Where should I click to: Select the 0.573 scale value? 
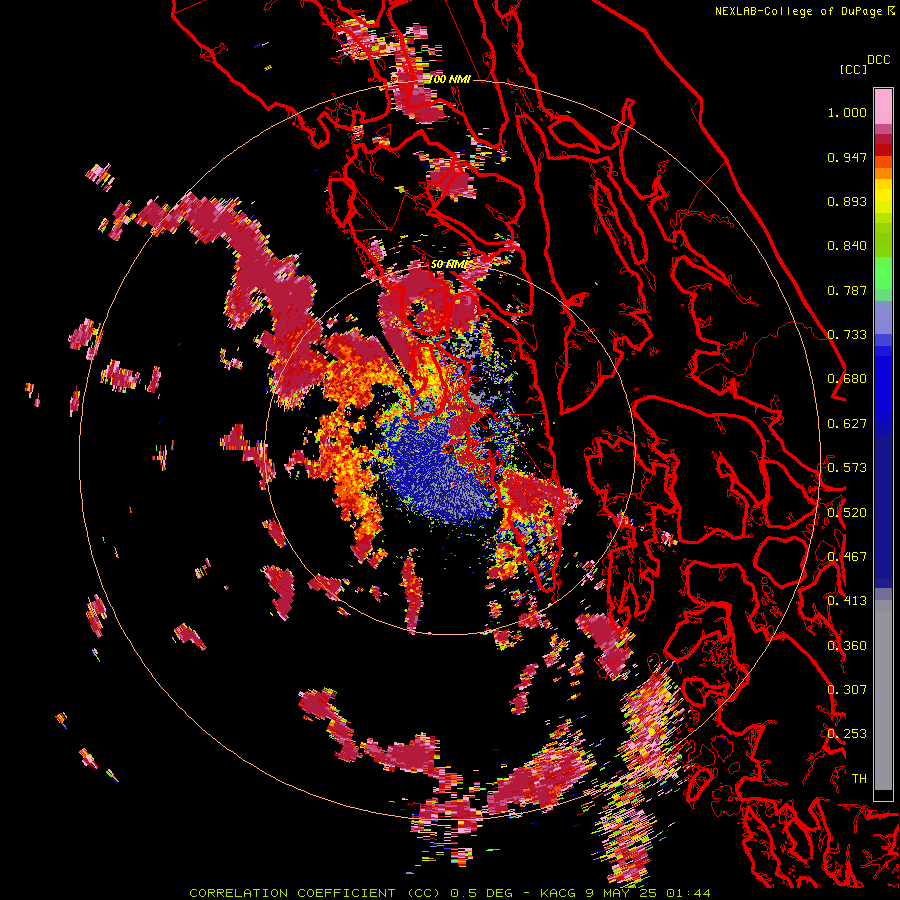pyautogui.click(x=847, y=468)
